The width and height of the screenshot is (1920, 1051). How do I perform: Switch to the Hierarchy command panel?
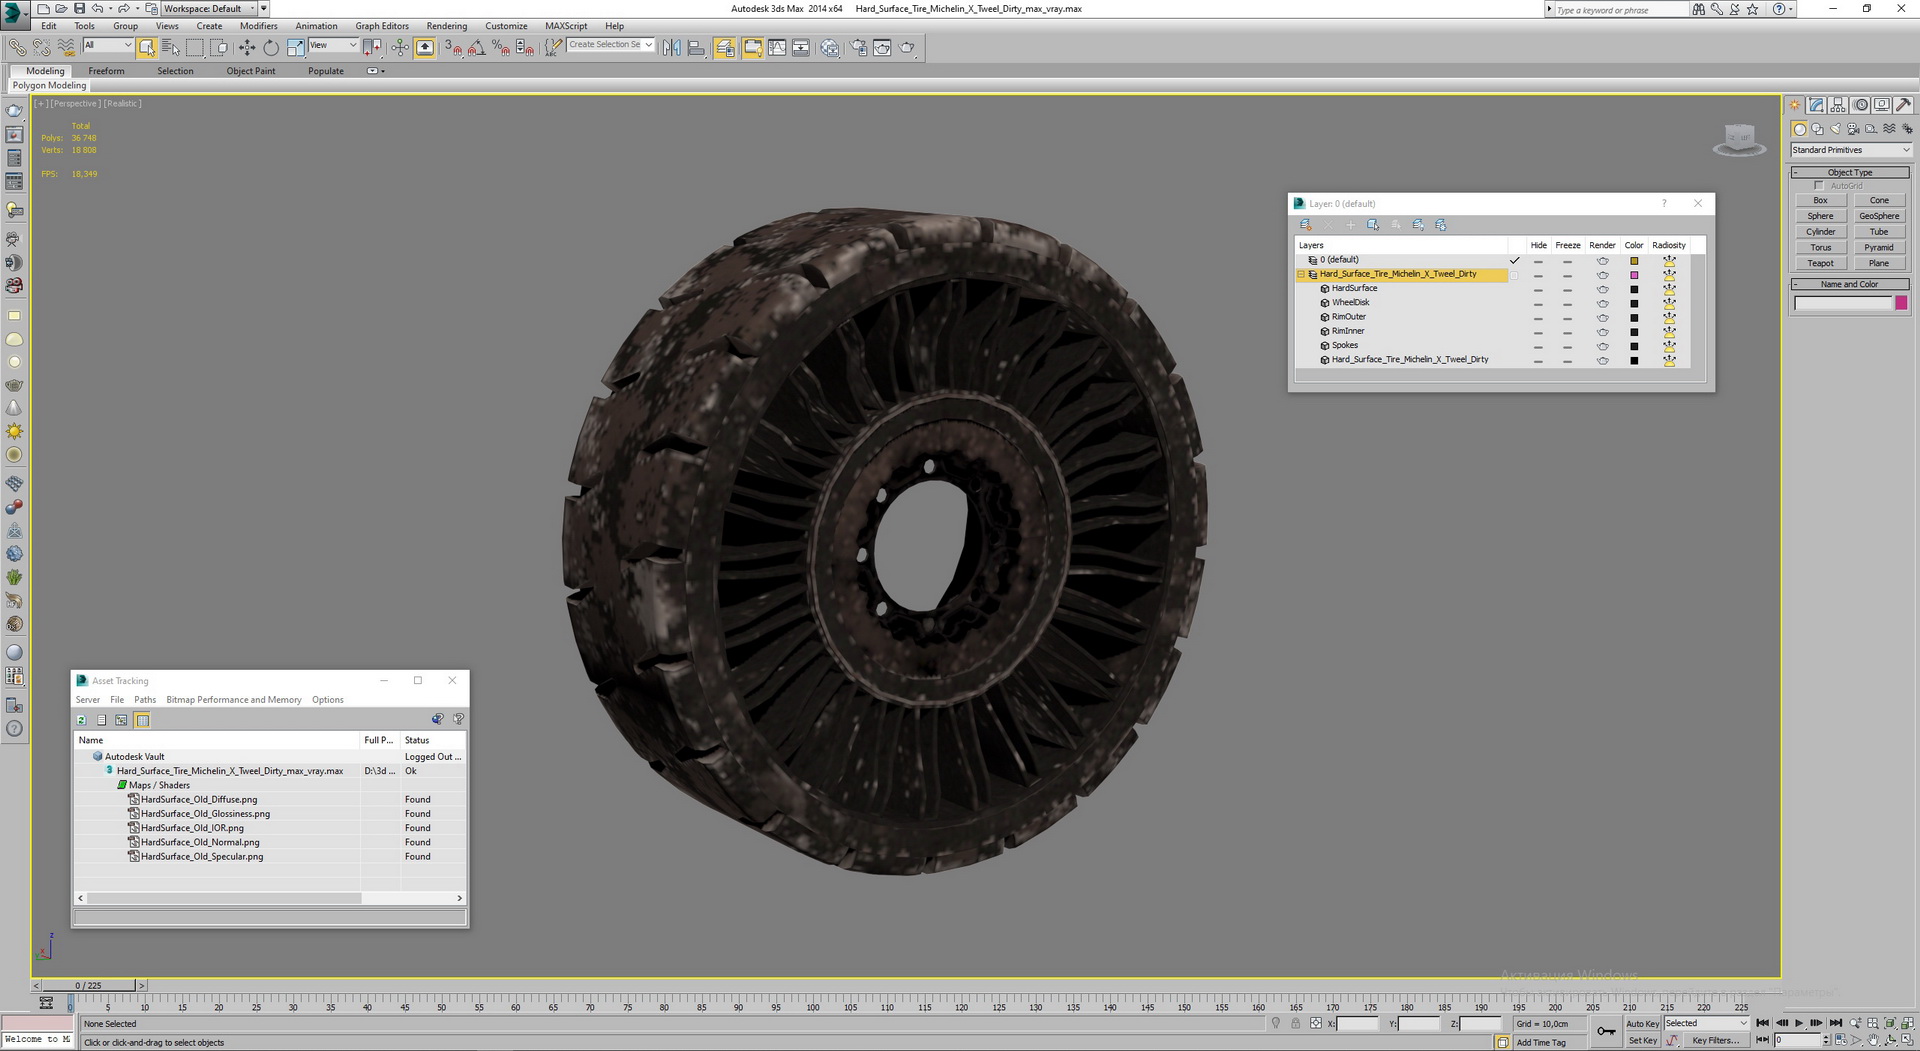pos(1838,105)
